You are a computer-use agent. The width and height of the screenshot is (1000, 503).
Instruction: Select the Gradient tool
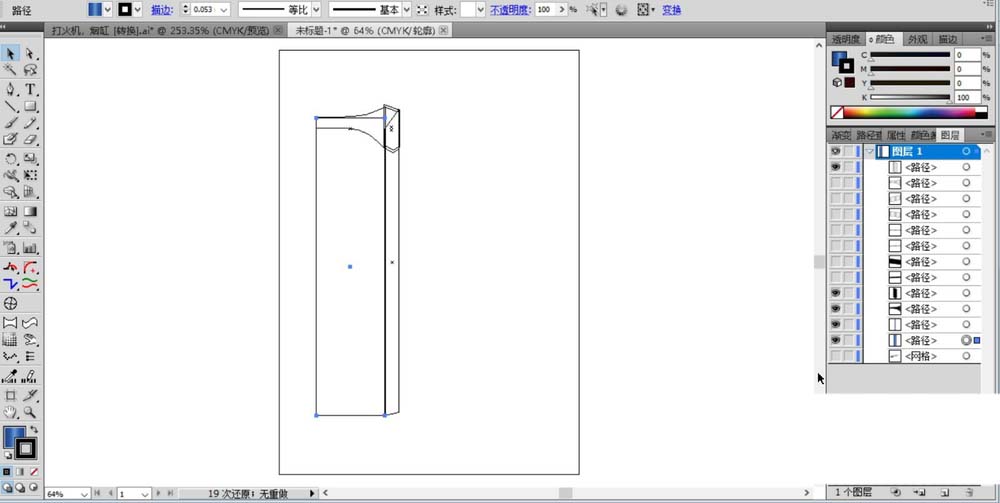(x=30, y=211)
